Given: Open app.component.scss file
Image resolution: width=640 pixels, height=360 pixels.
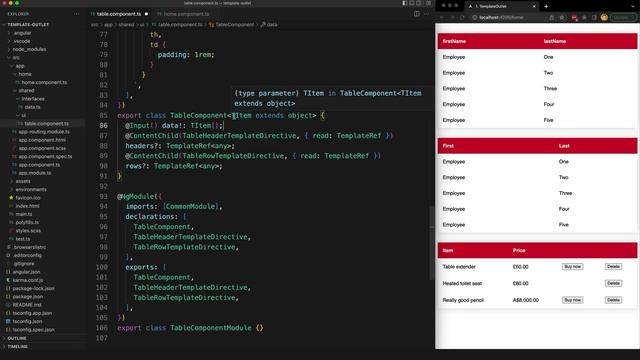Looking at the screenshot, I should pos(42,148).
